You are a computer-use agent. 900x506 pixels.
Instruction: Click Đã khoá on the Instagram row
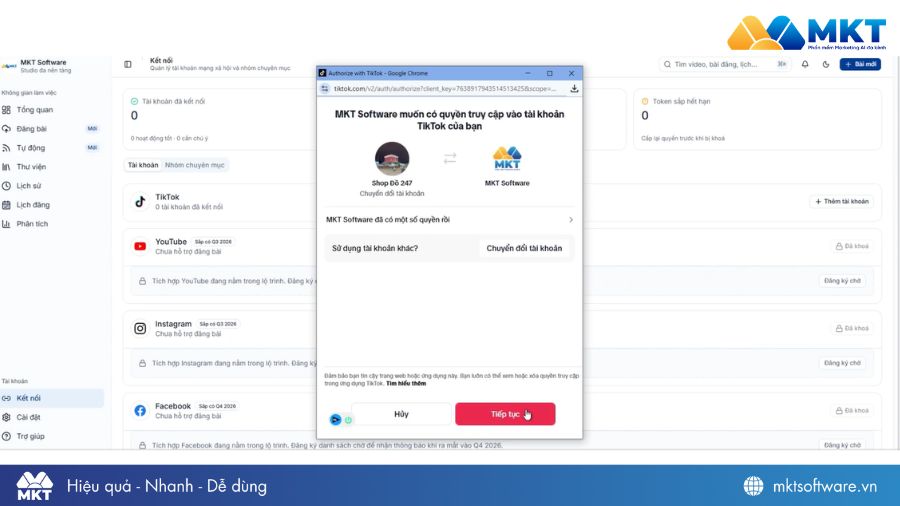[852, 328]
